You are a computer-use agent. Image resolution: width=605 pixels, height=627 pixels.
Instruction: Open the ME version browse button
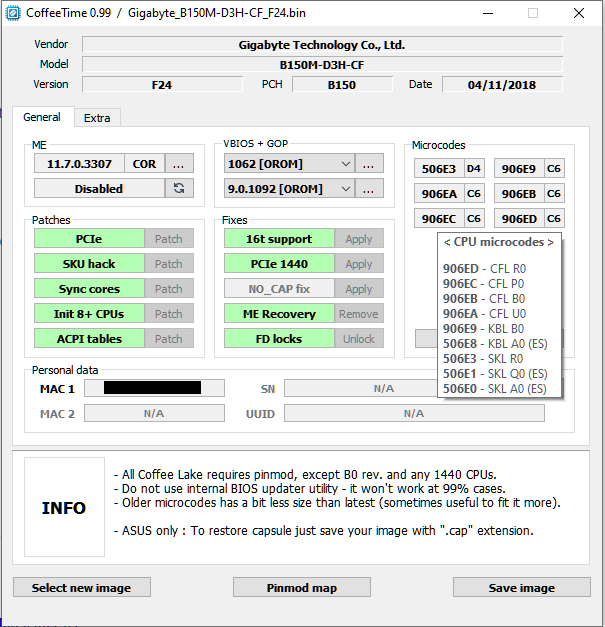[x=179, y=164]
